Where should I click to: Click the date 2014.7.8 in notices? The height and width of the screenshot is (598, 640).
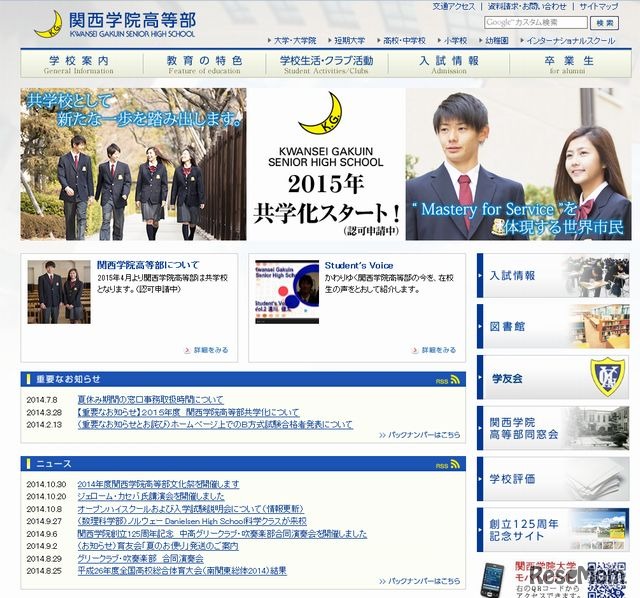click(42, 400)
